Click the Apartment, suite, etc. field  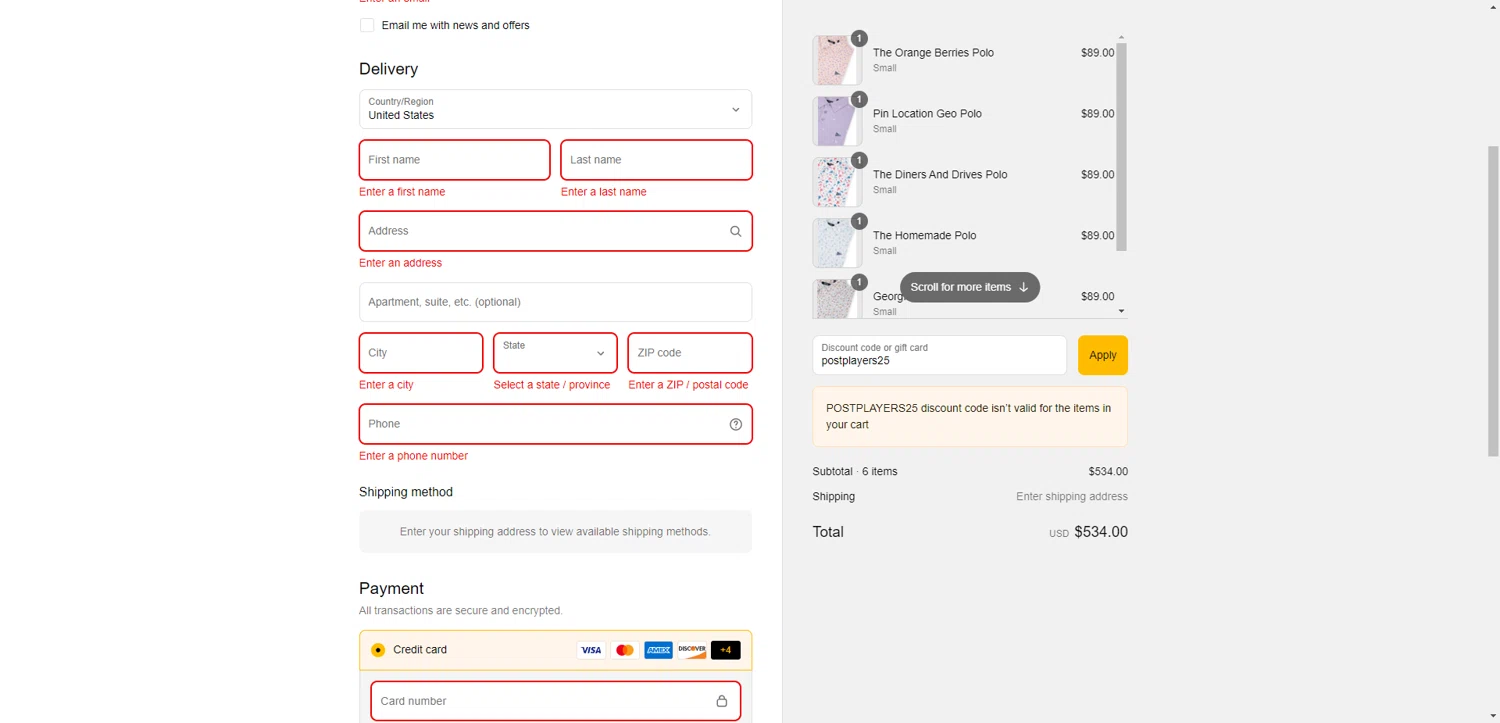click(555, 302)
